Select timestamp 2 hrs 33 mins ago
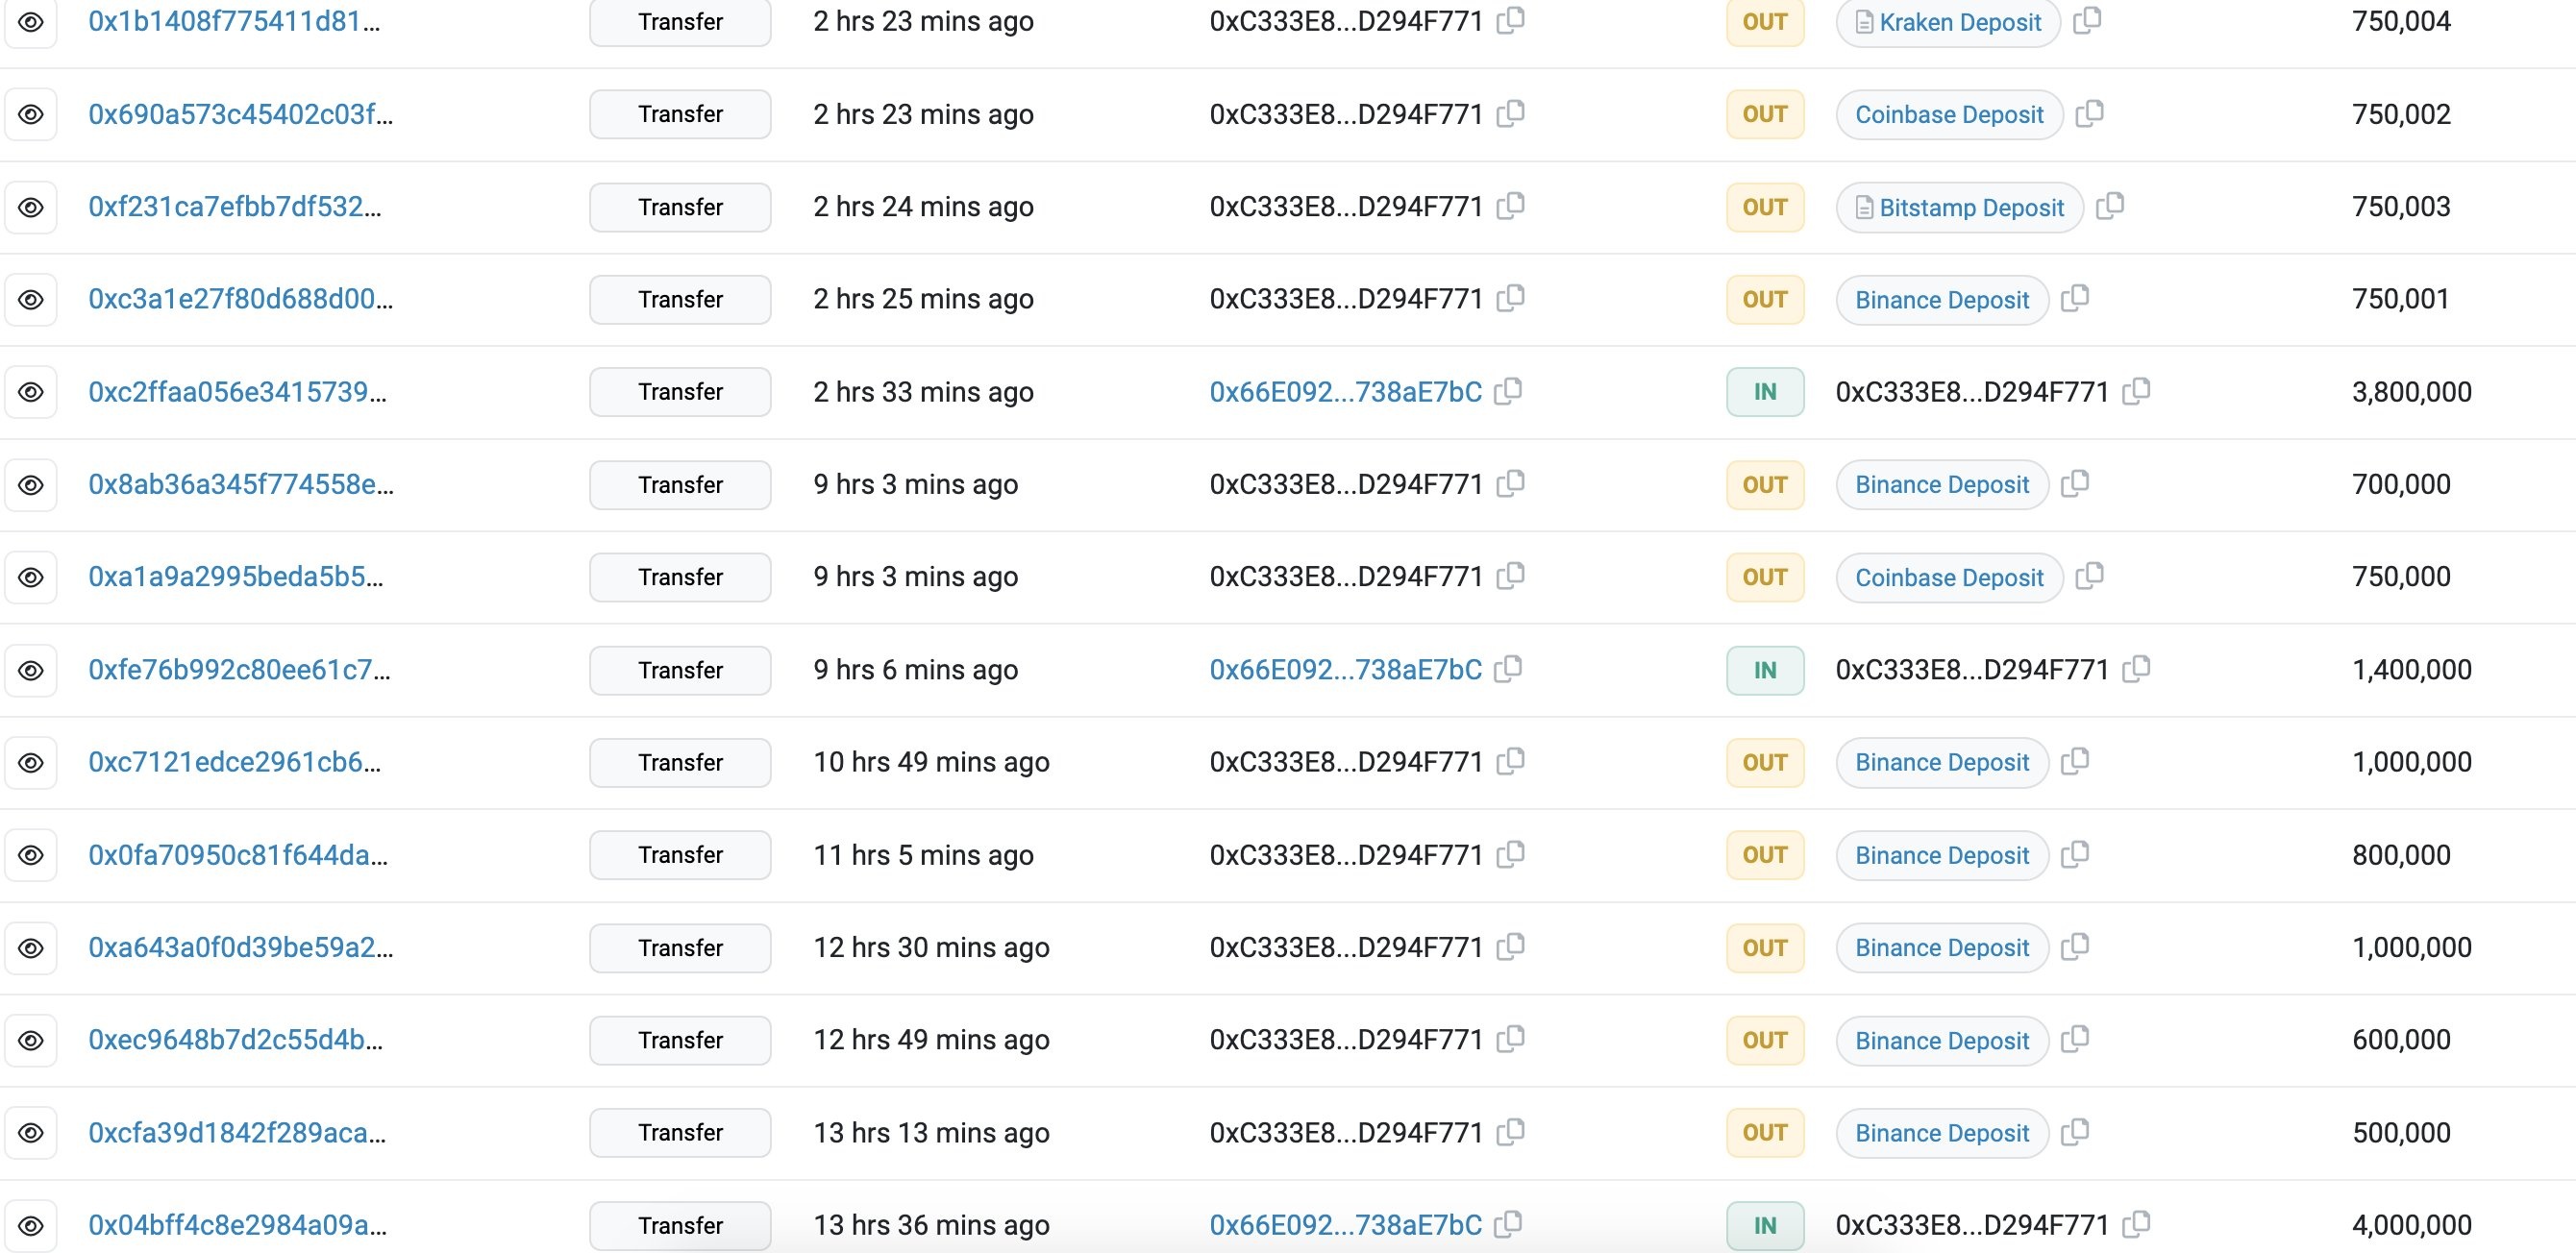The image size is (2576, 1253). pos(923,392)
